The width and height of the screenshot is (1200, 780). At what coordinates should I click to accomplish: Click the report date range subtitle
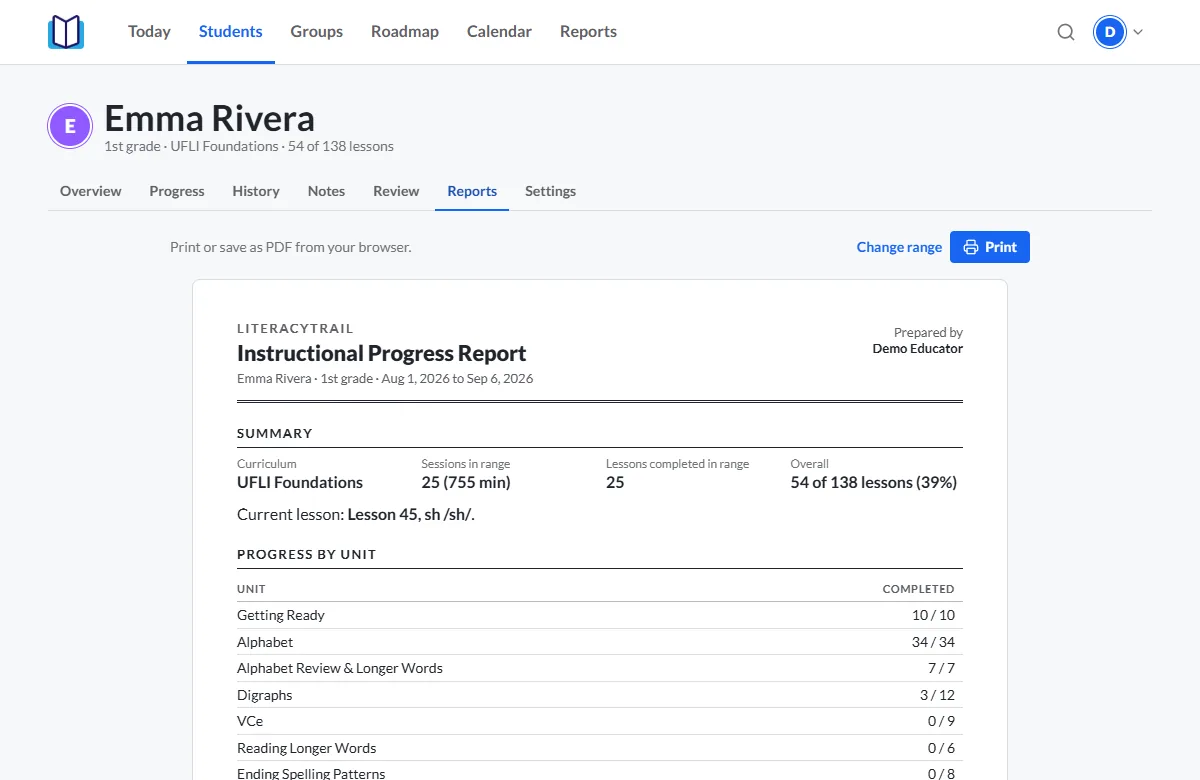(385, 379)
